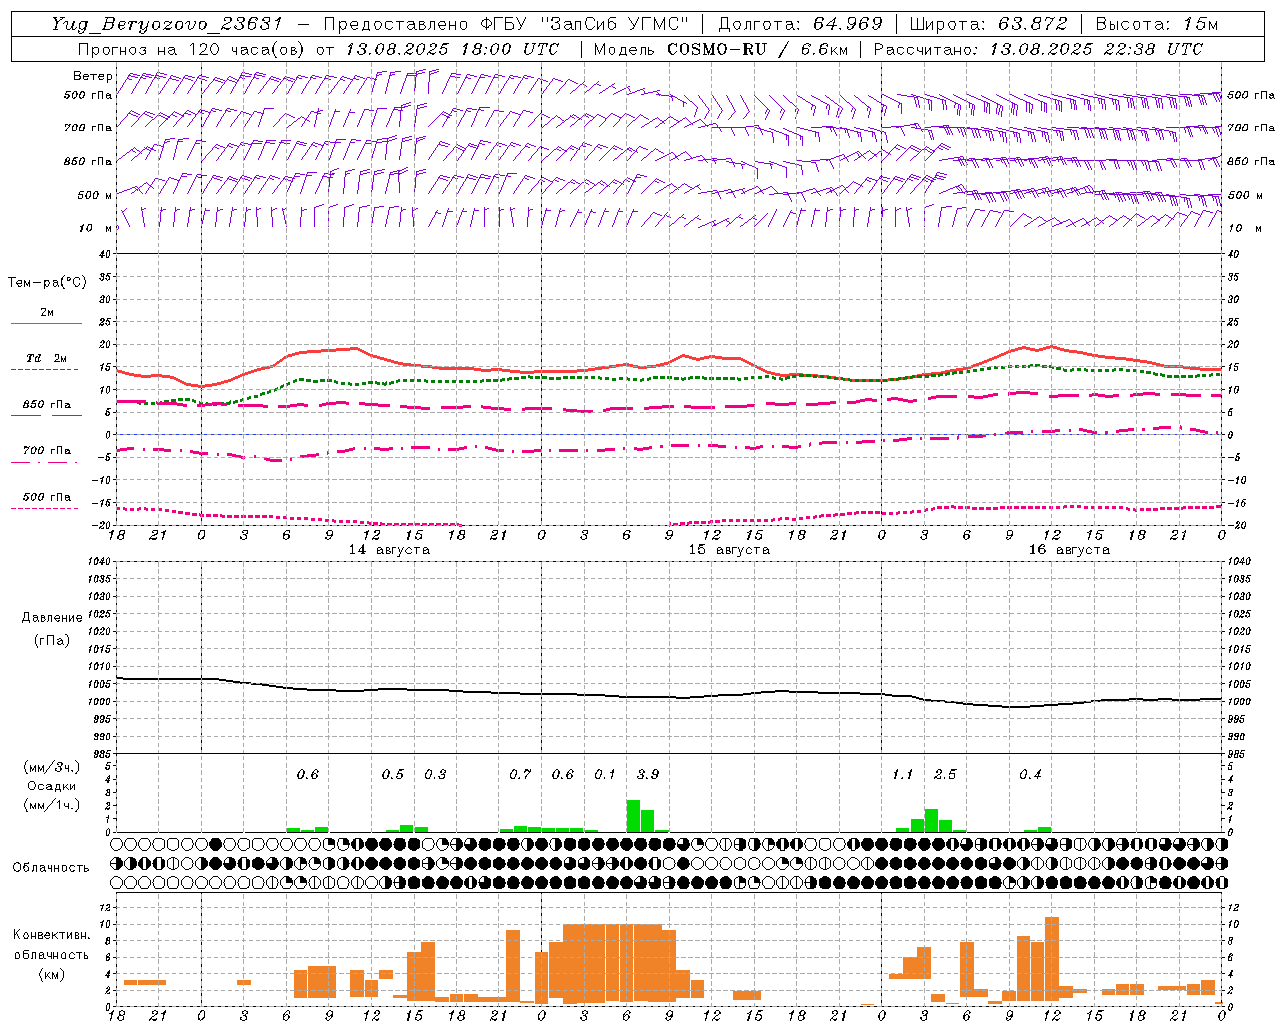Click the 0.5 precipitation total
Viewport: 1280px width, 1024px height.
pyautogui.click(x=393, y=775)
